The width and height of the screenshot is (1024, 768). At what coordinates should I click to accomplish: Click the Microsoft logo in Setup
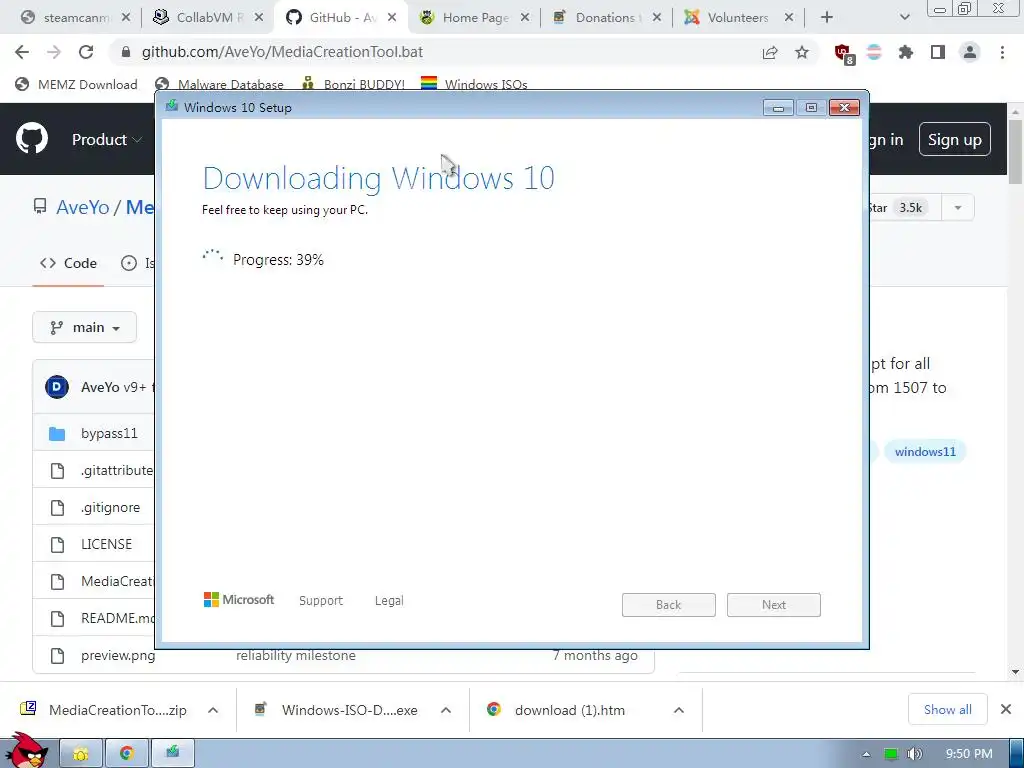tap(239, 600)
